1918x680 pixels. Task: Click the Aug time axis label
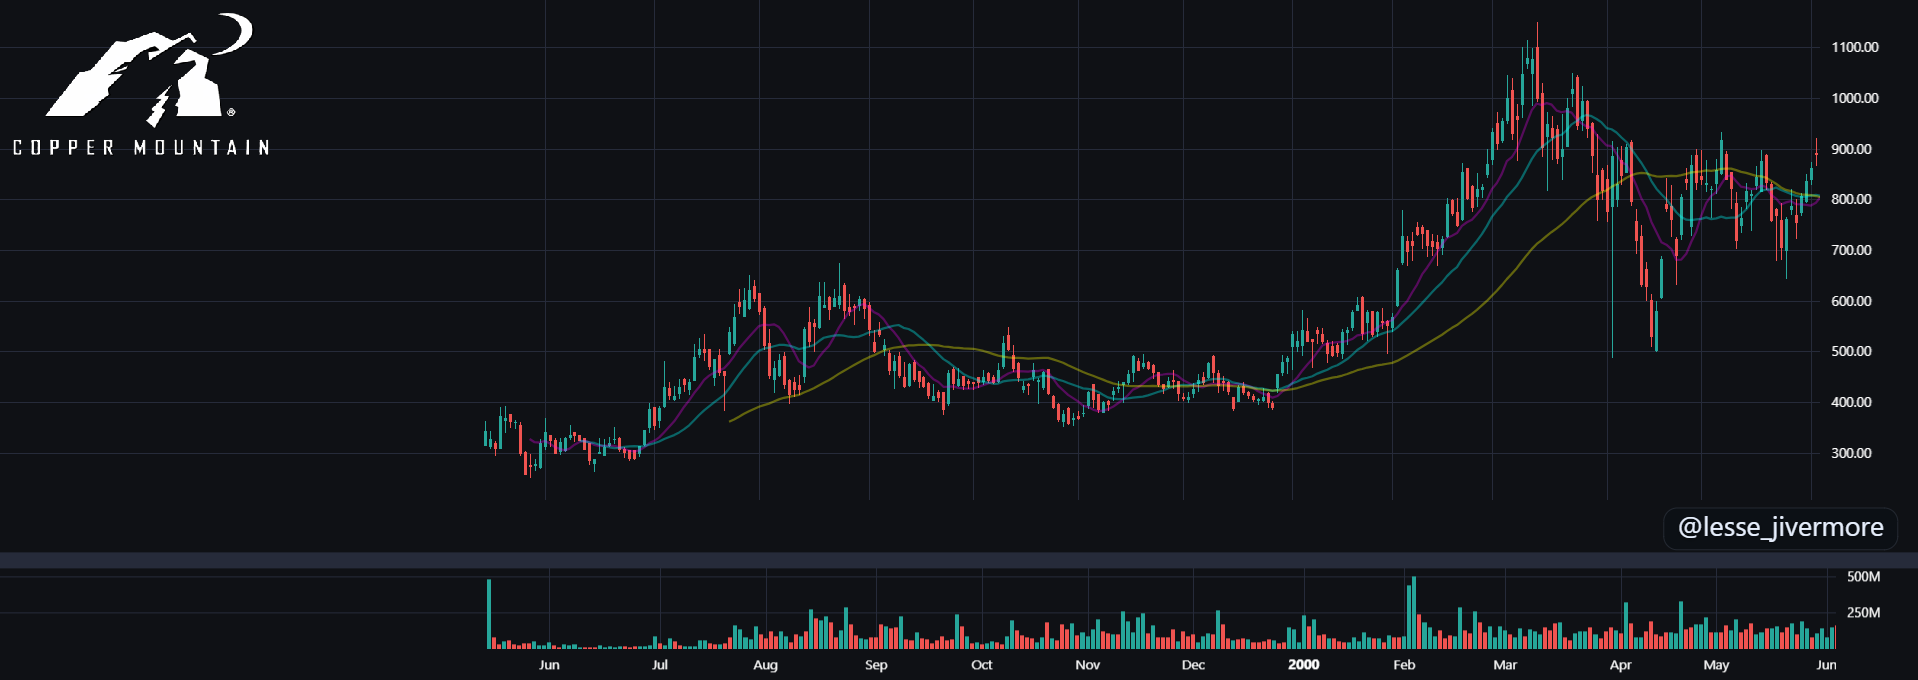pyautogui.click(x=765, y=665)
